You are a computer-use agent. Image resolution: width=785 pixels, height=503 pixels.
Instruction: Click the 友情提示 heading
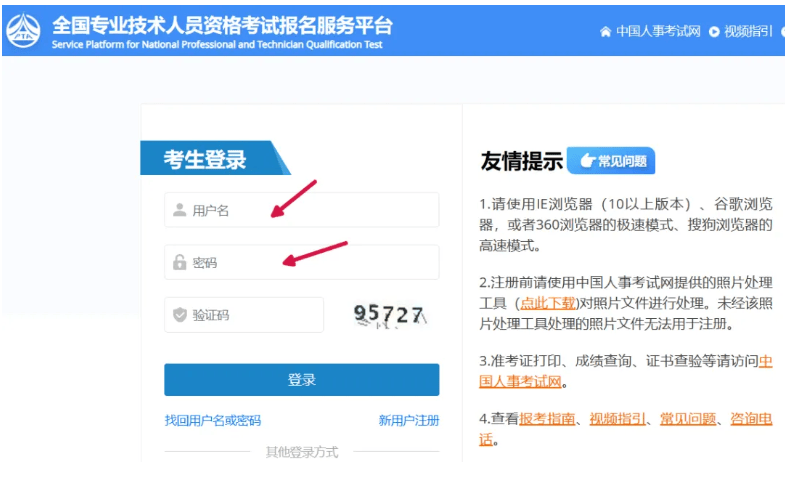coord(522,161)
